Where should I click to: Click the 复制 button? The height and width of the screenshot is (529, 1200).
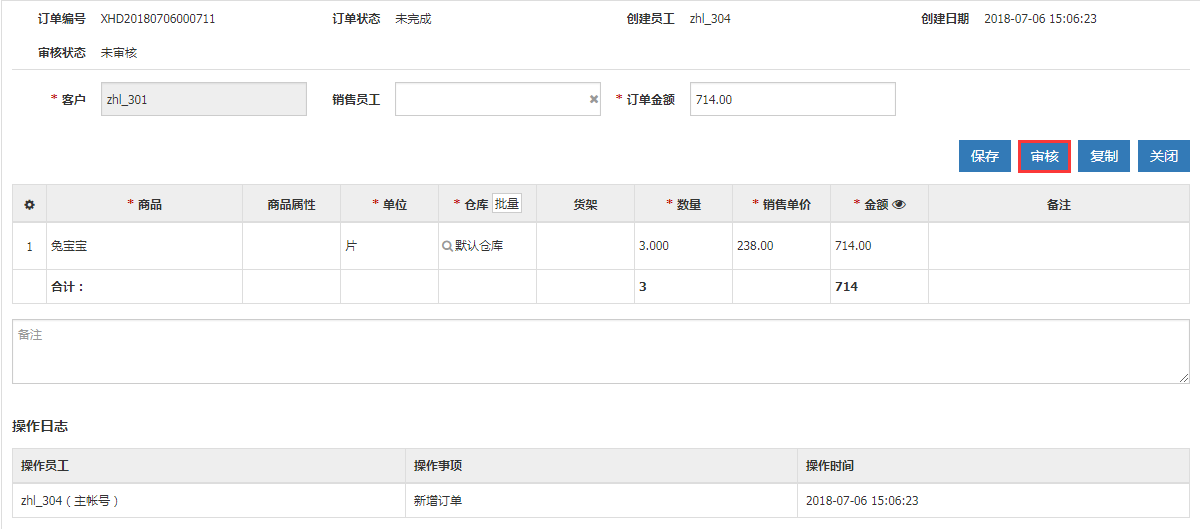[1104, 156]
